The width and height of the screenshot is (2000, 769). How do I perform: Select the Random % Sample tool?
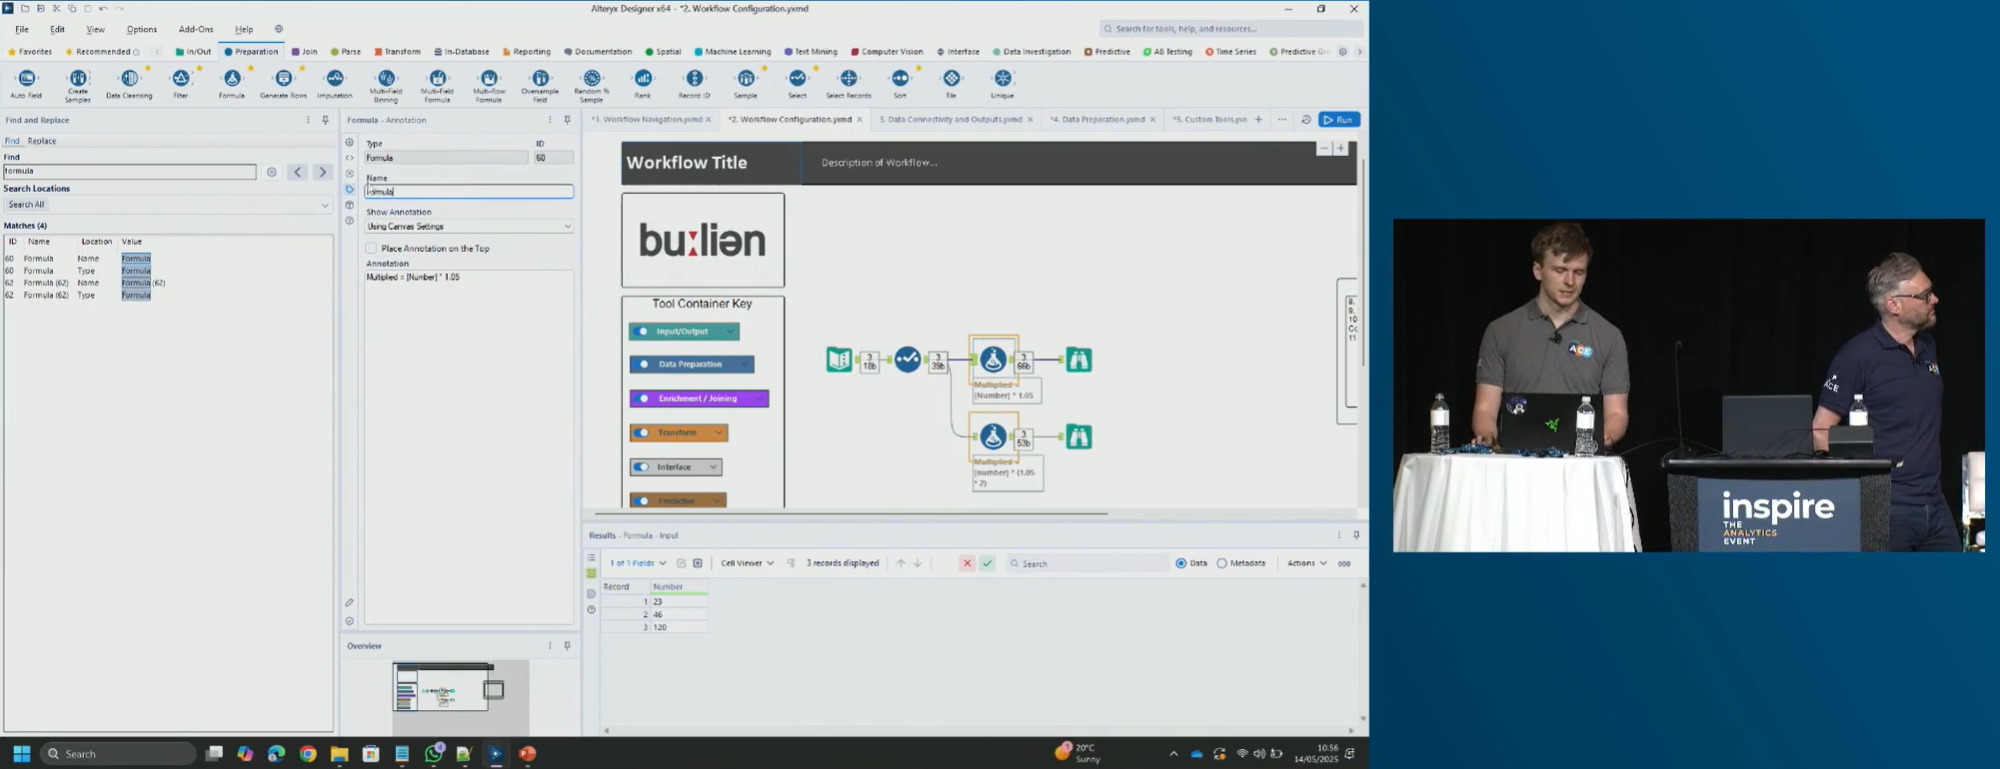tap(592, 85)
